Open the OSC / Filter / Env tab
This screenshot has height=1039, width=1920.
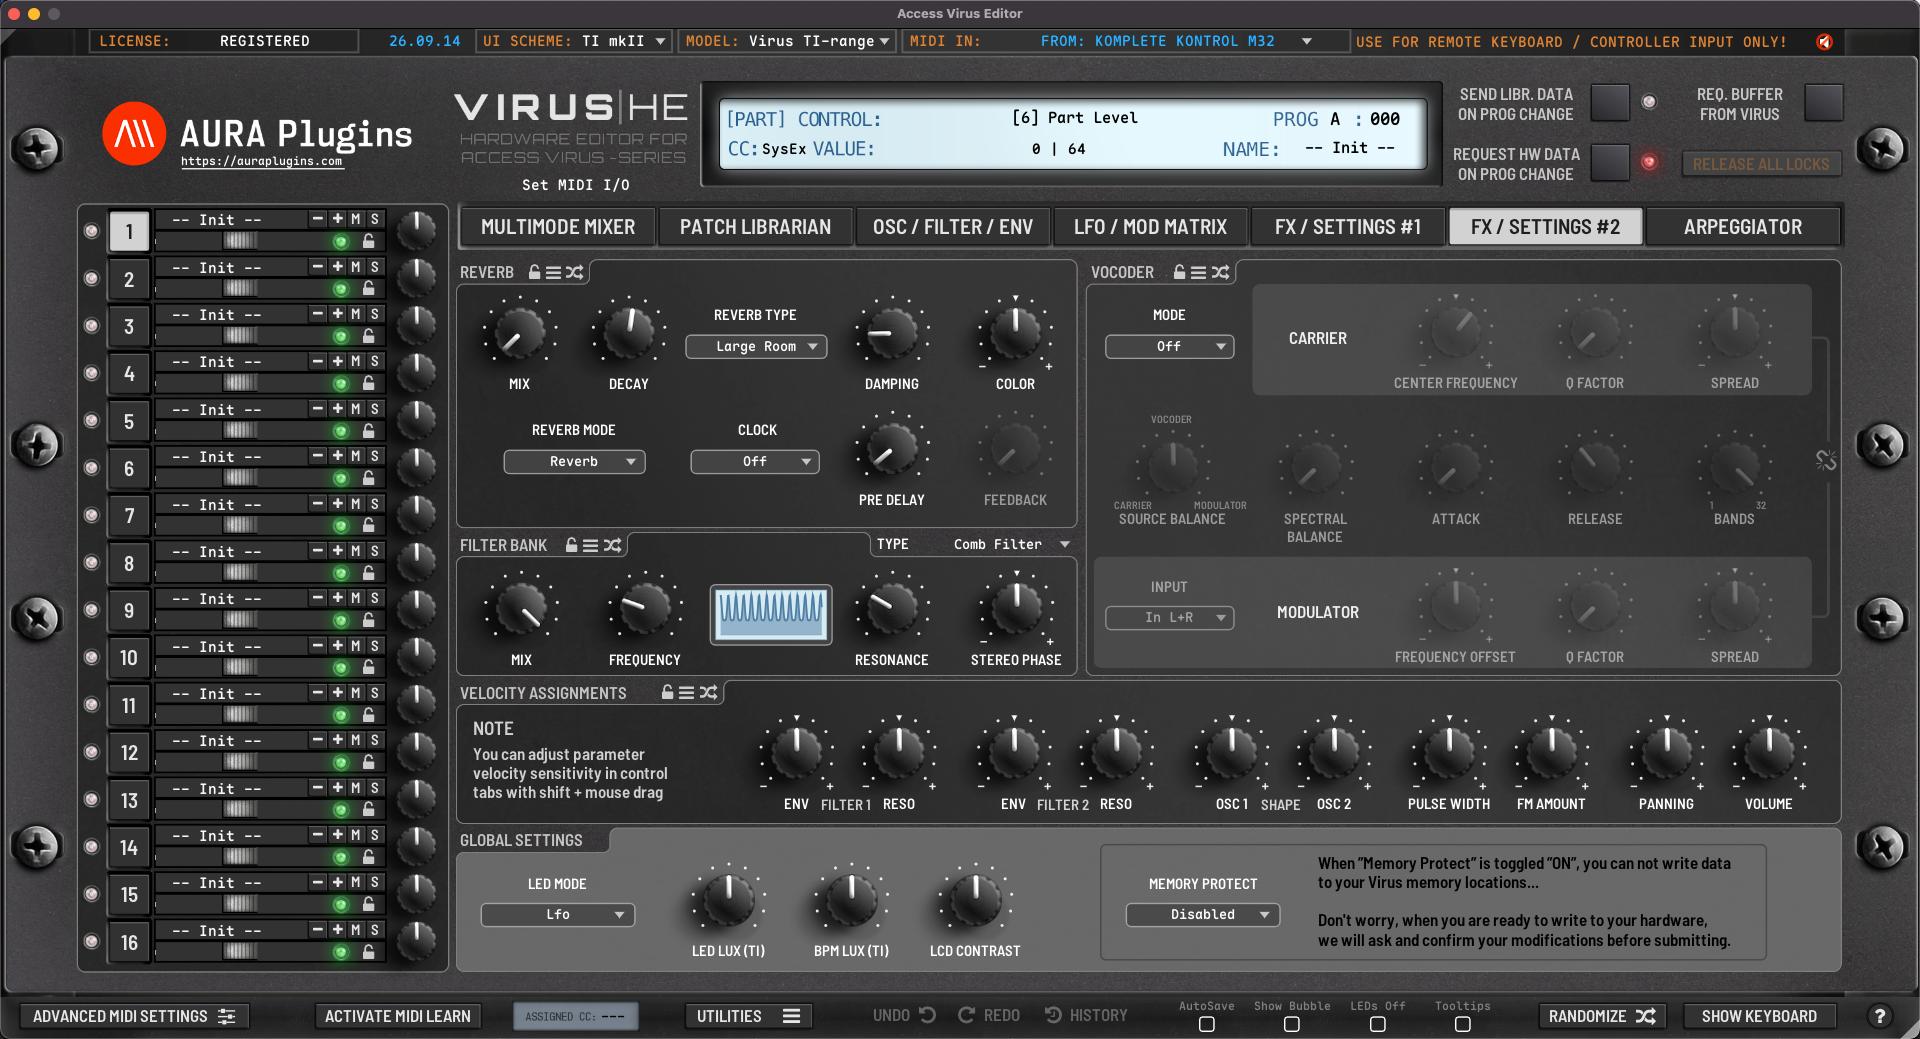(x=953, y=227)
